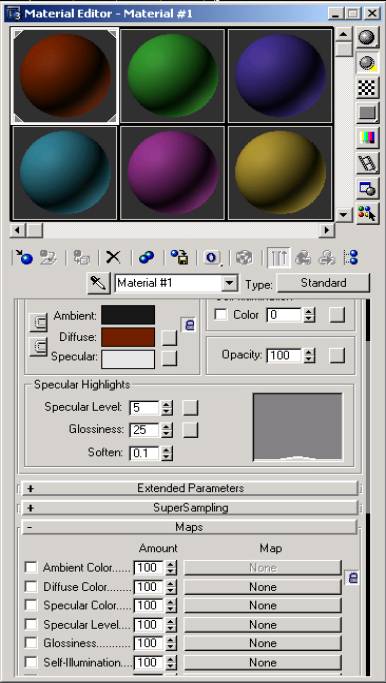Expand the Extended Parameters rollout
Screen dimensions: 386x683
tap(190, 488)
